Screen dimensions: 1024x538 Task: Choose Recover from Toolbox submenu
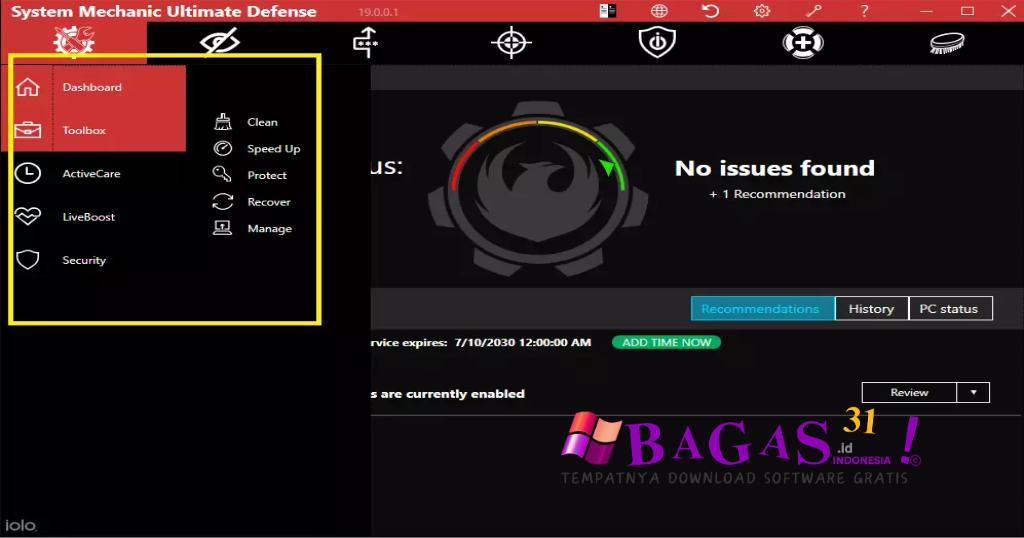coord(269,202)
